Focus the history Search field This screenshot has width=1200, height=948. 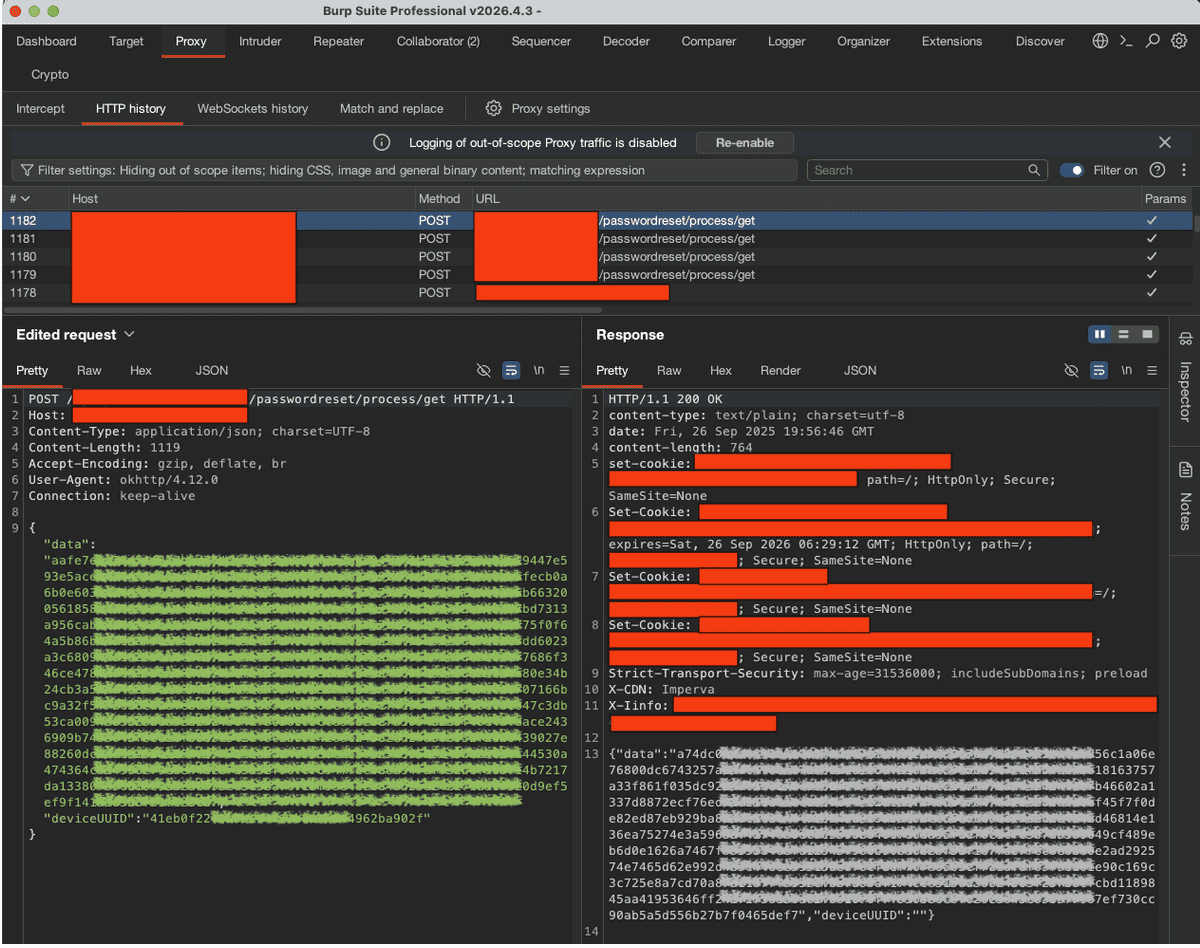[927, 170]
